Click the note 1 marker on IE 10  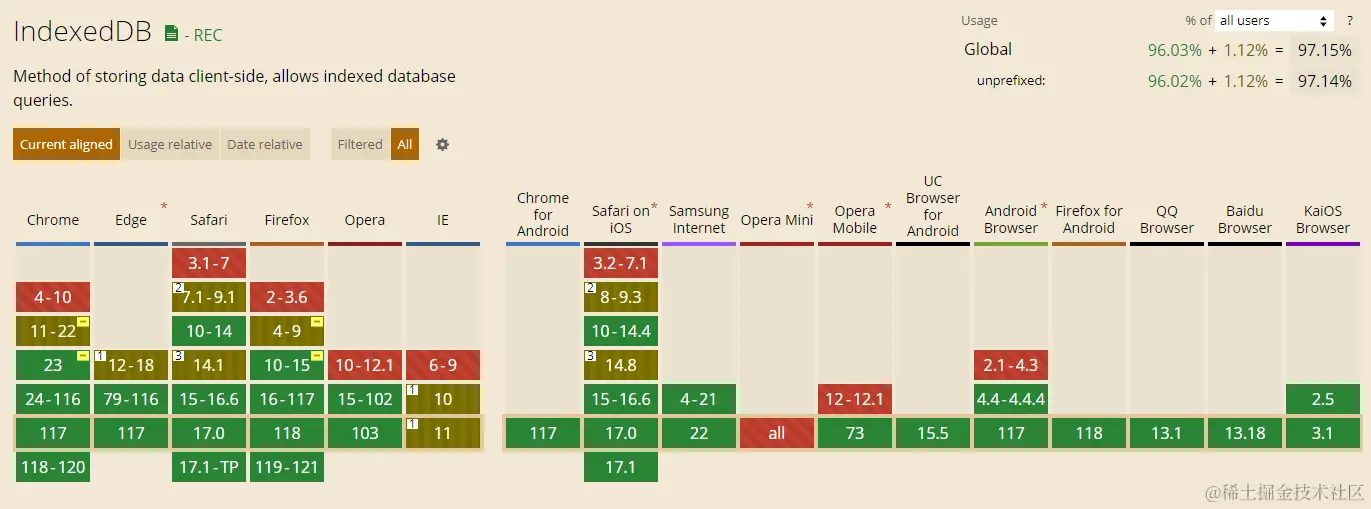pos(412,390)
